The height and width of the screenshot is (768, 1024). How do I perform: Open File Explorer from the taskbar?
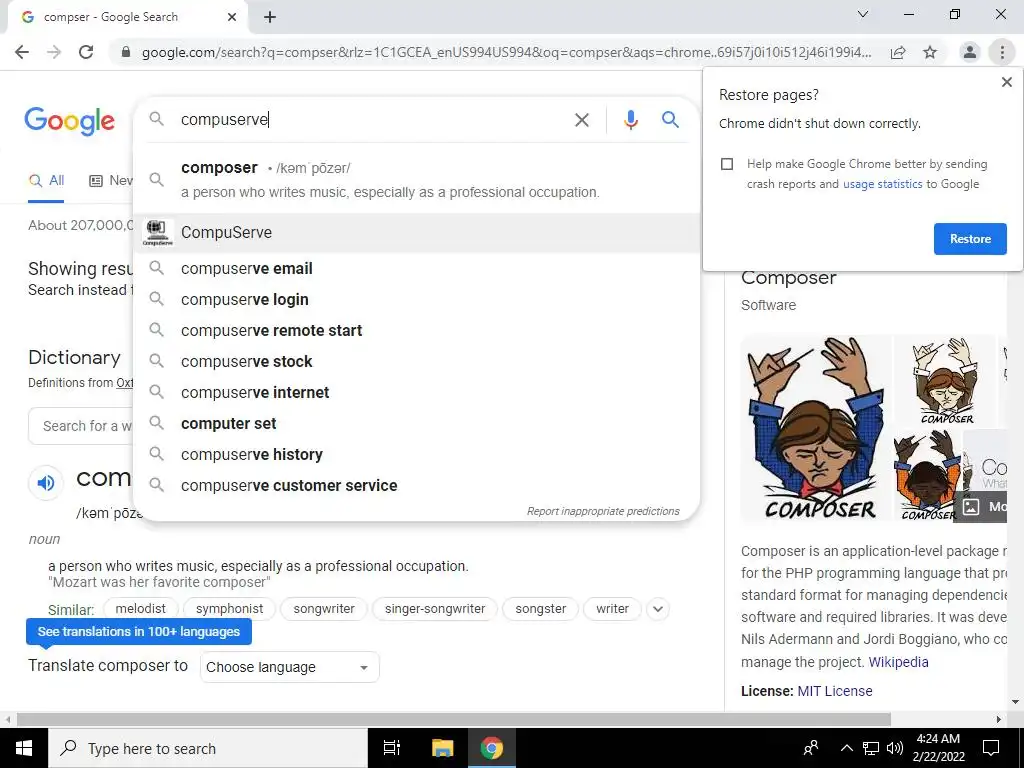[x=442, y=748]
